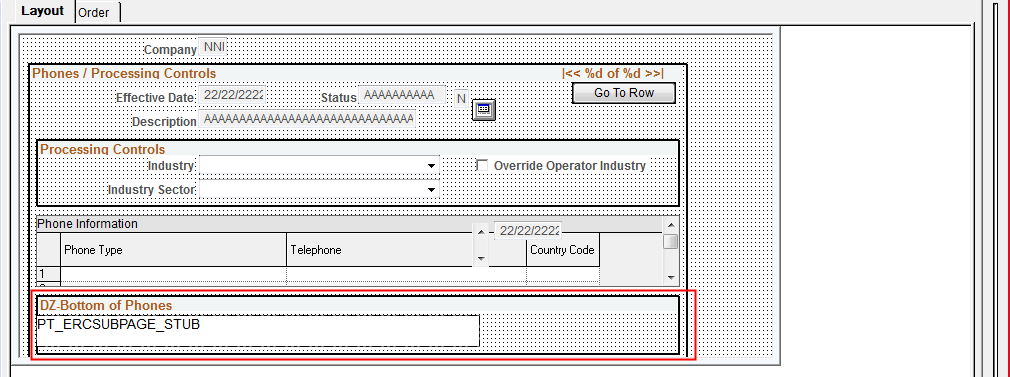The image size is (1010, 377).
Task: Enable Override Operator Industry checkbox
Action: coord(482,165)
